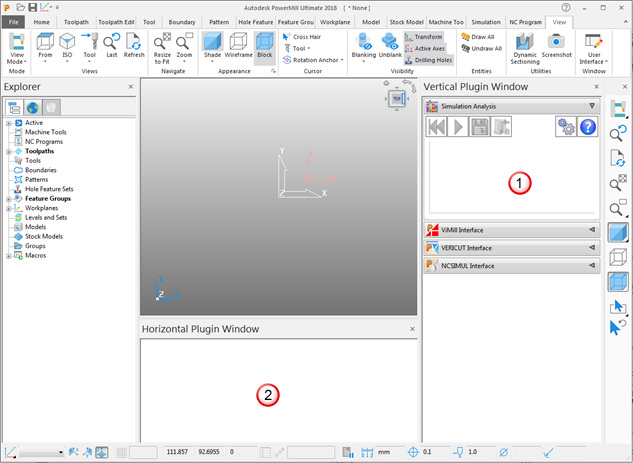Play the simulation analysis
The image size is (633, 463).
point(458,127)
